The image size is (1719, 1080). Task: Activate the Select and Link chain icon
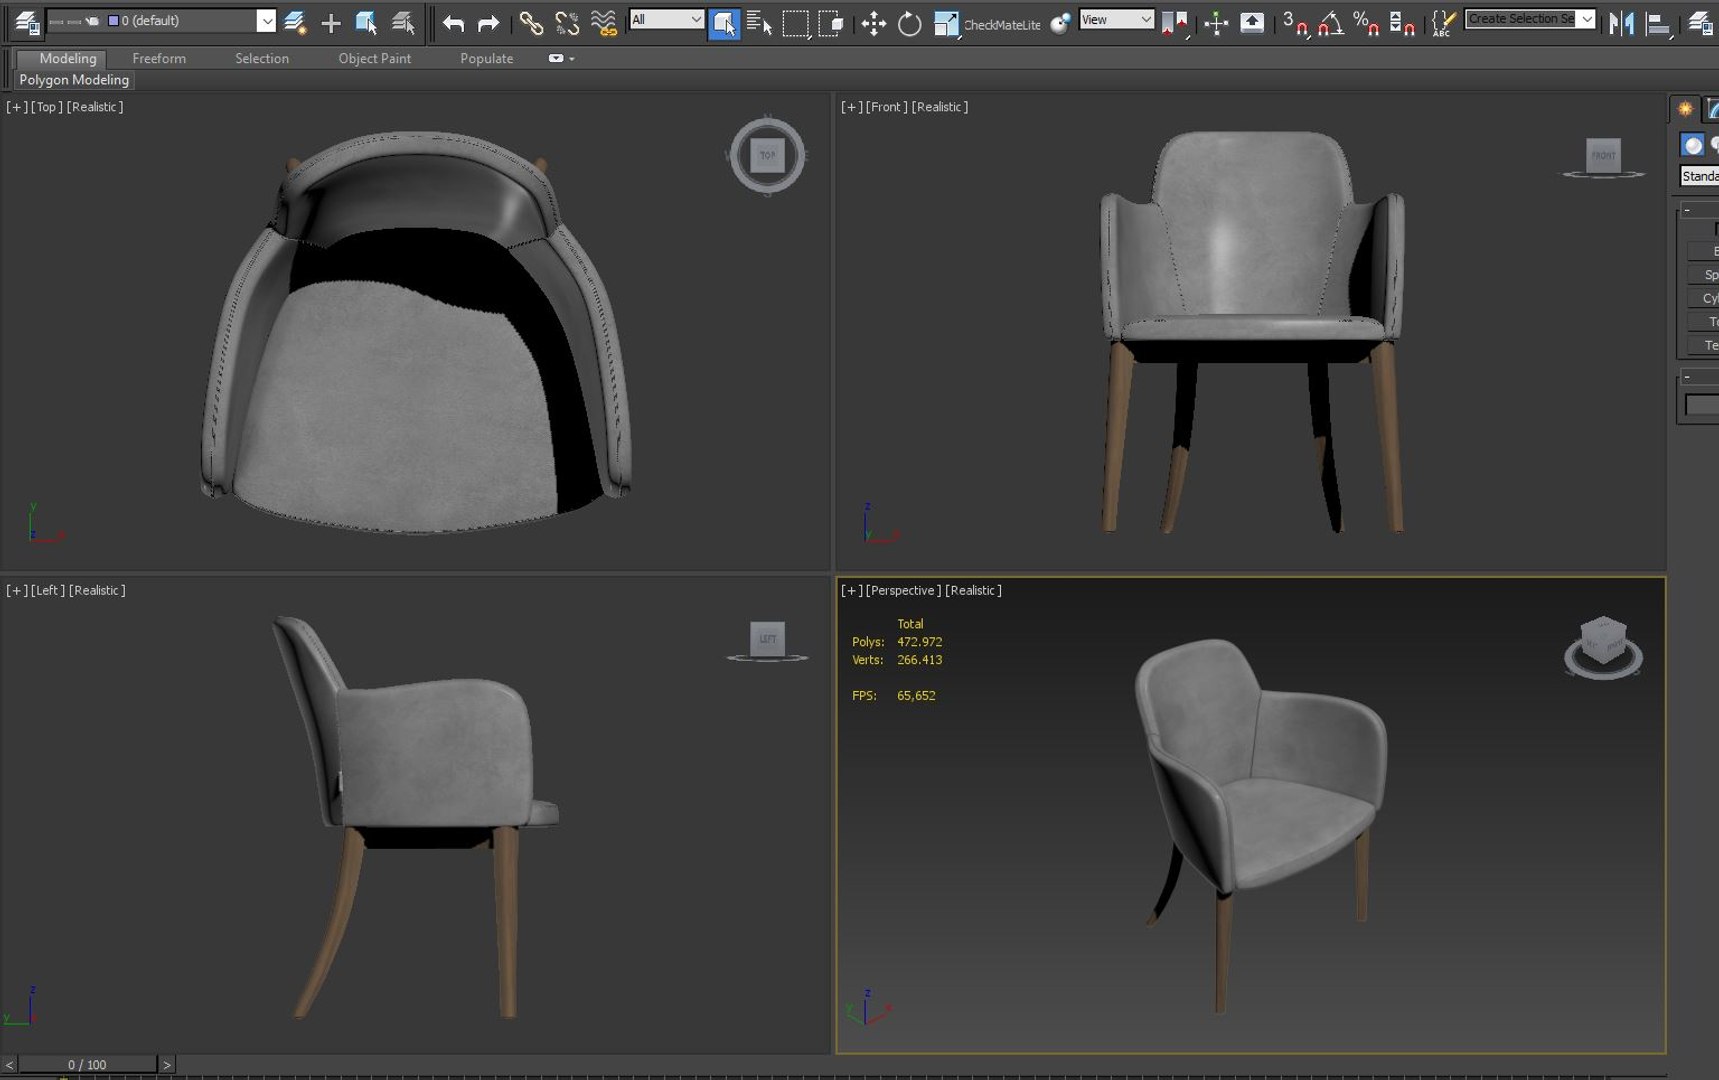coord(531,23)
